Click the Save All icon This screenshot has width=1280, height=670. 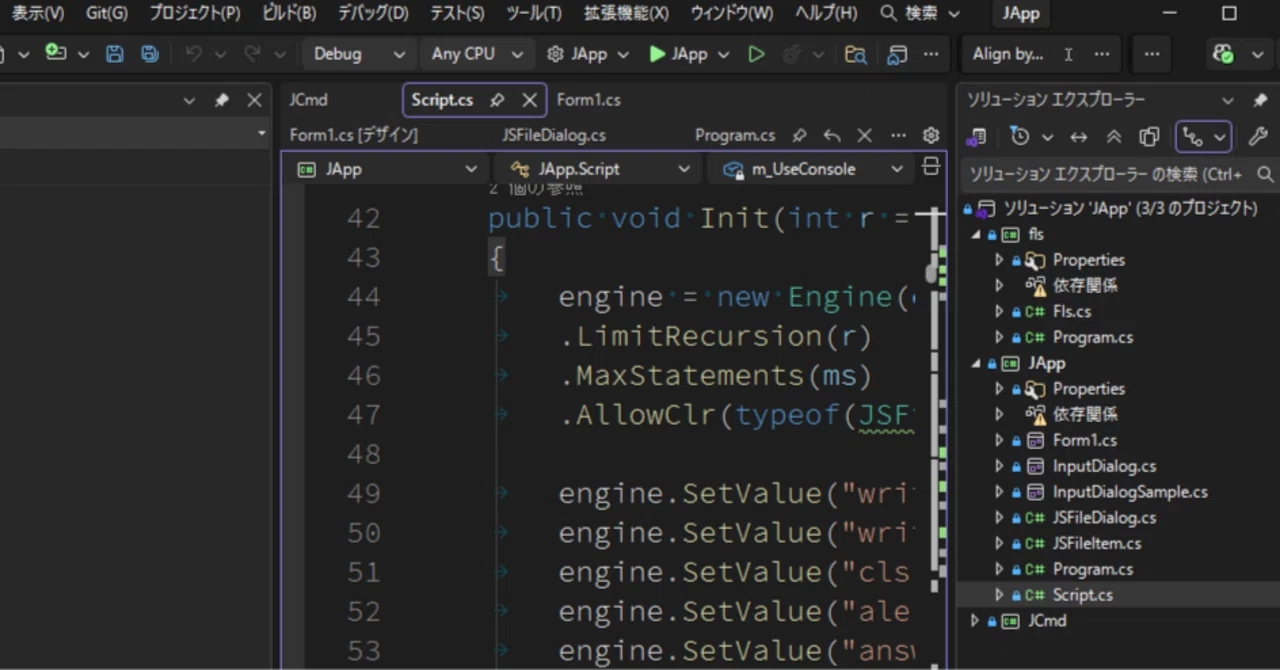tap(150, 54)
